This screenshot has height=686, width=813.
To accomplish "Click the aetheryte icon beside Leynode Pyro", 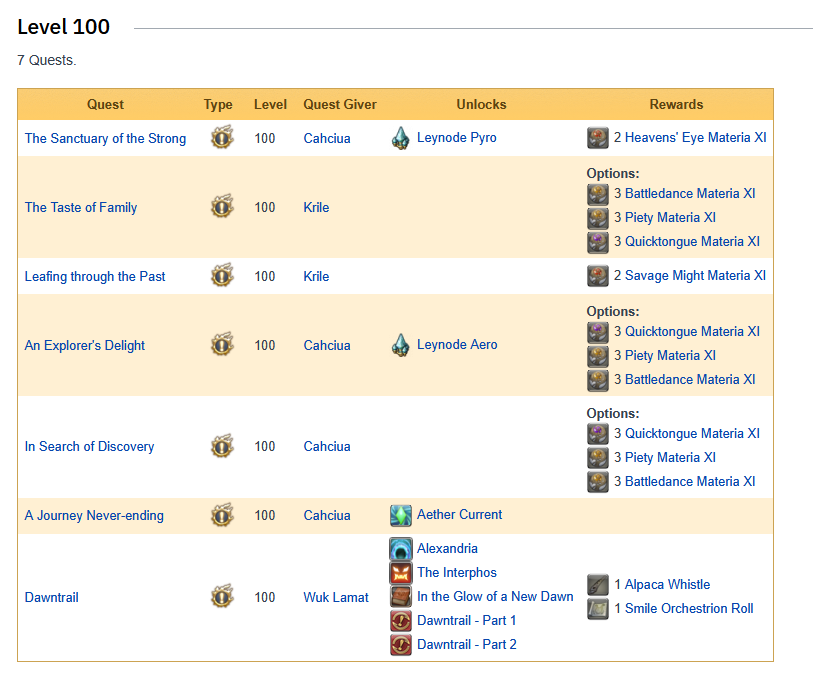I will (x=400, y=138).
